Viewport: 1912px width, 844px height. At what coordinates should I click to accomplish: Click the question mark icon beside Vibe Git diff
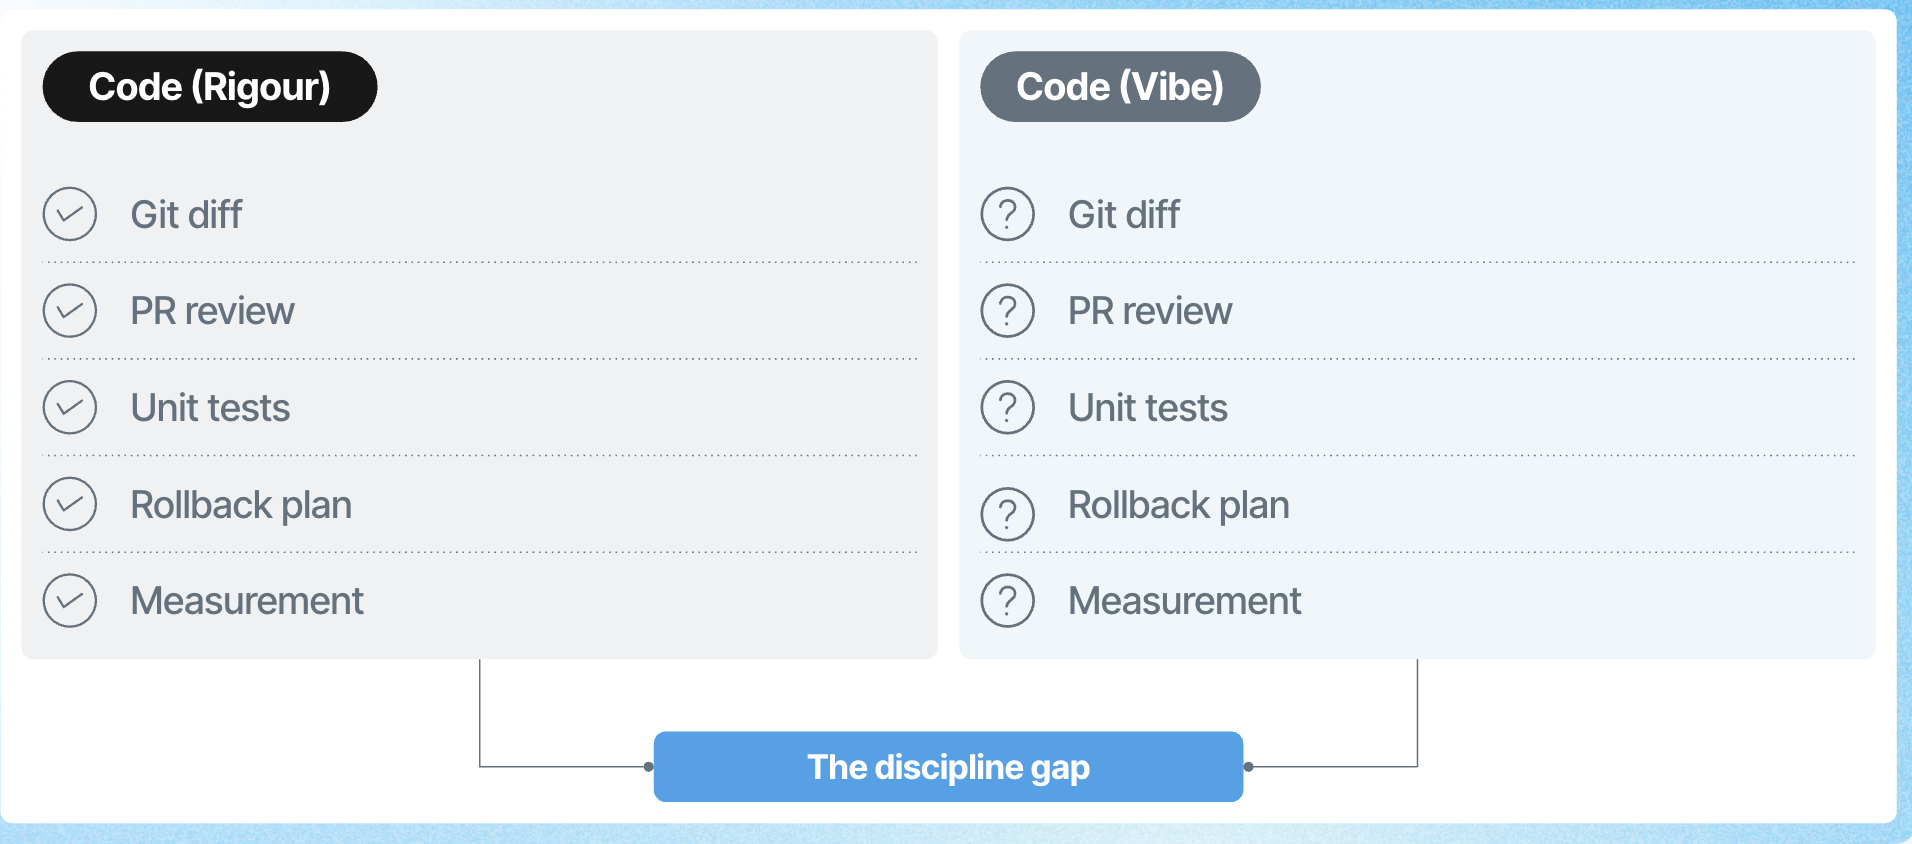click(x=1008, y=214)
